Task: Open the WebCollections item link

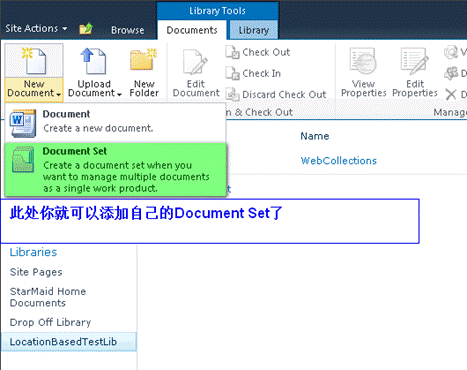Action: (x=339, y=161)
